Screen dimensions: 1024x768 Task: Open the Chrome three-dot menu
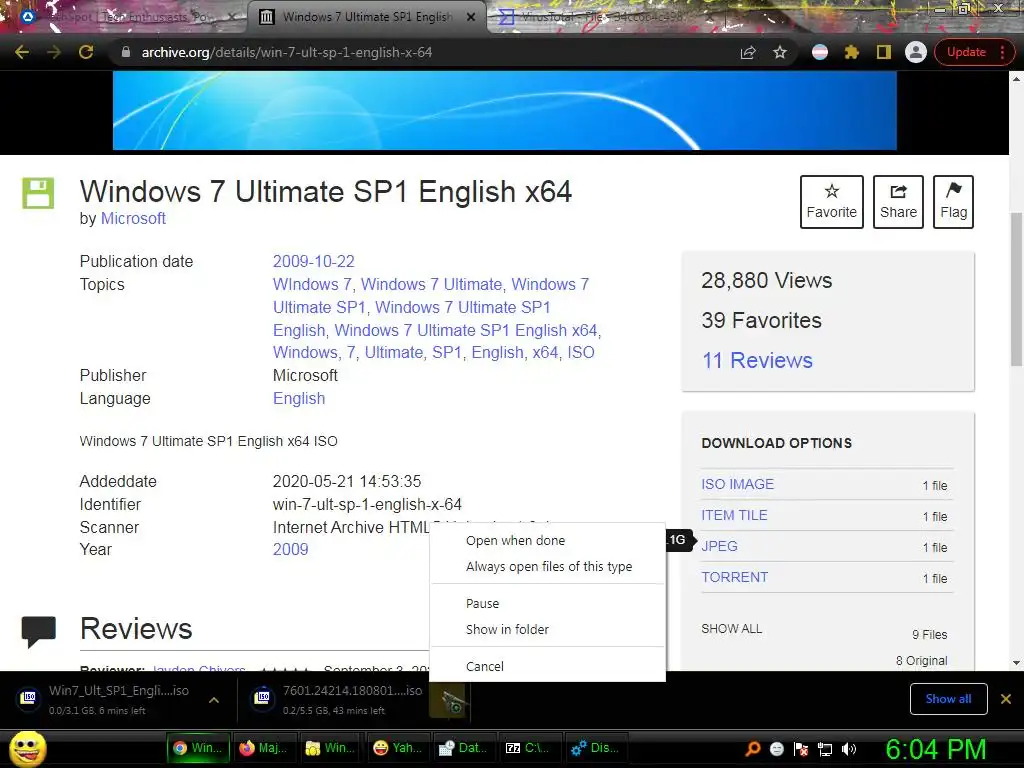click(x=1002, y=52)
